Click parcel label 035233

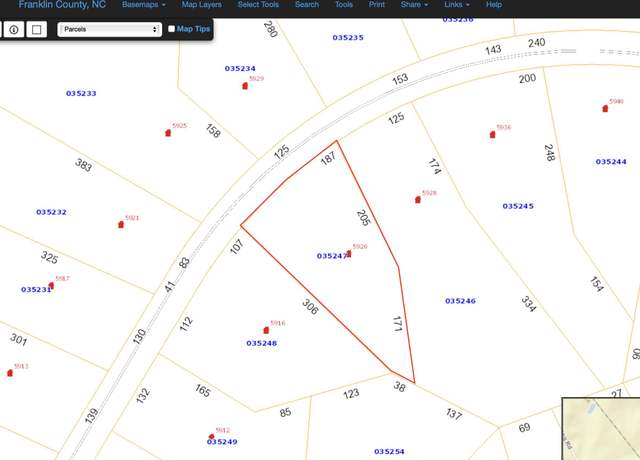click(x=81, y=93)
